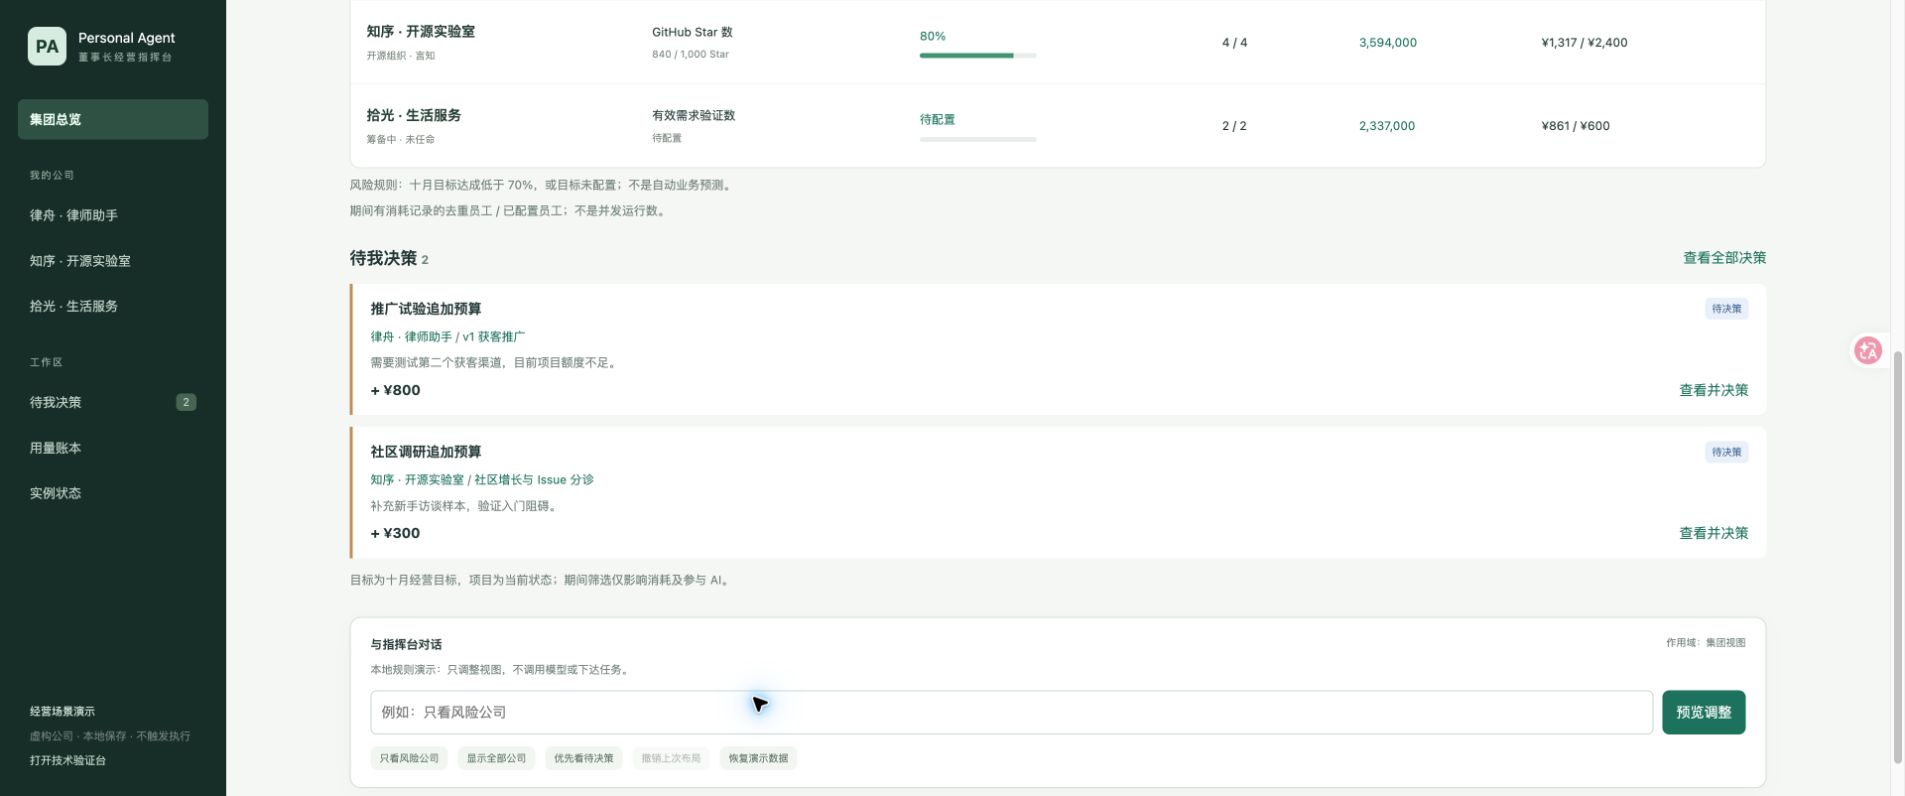Click the 待我决策 section heading

[x=383, y=258]
